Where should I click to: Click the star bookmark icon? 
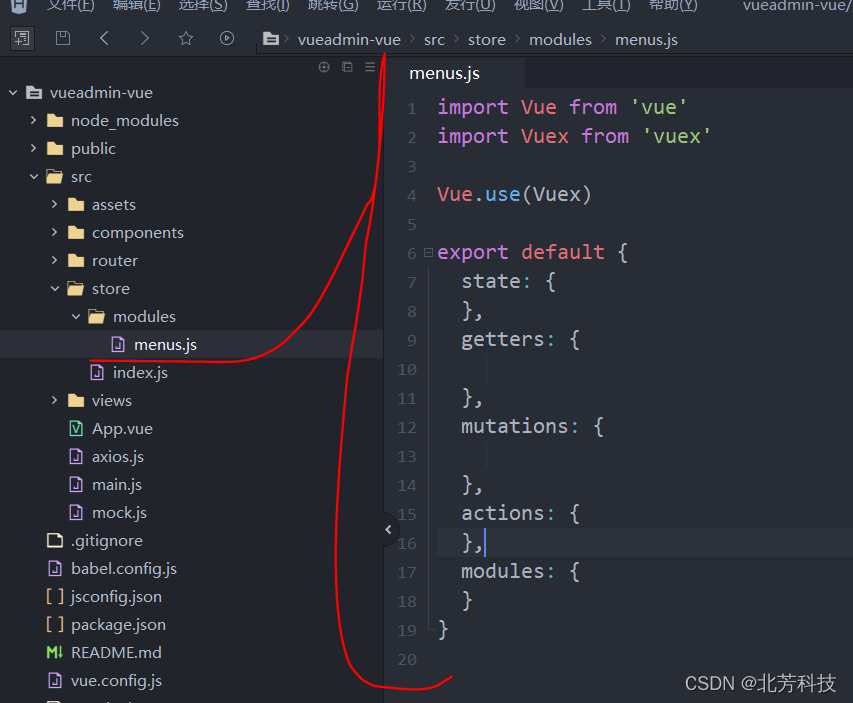pyautogui.click(x=186, y=38)
